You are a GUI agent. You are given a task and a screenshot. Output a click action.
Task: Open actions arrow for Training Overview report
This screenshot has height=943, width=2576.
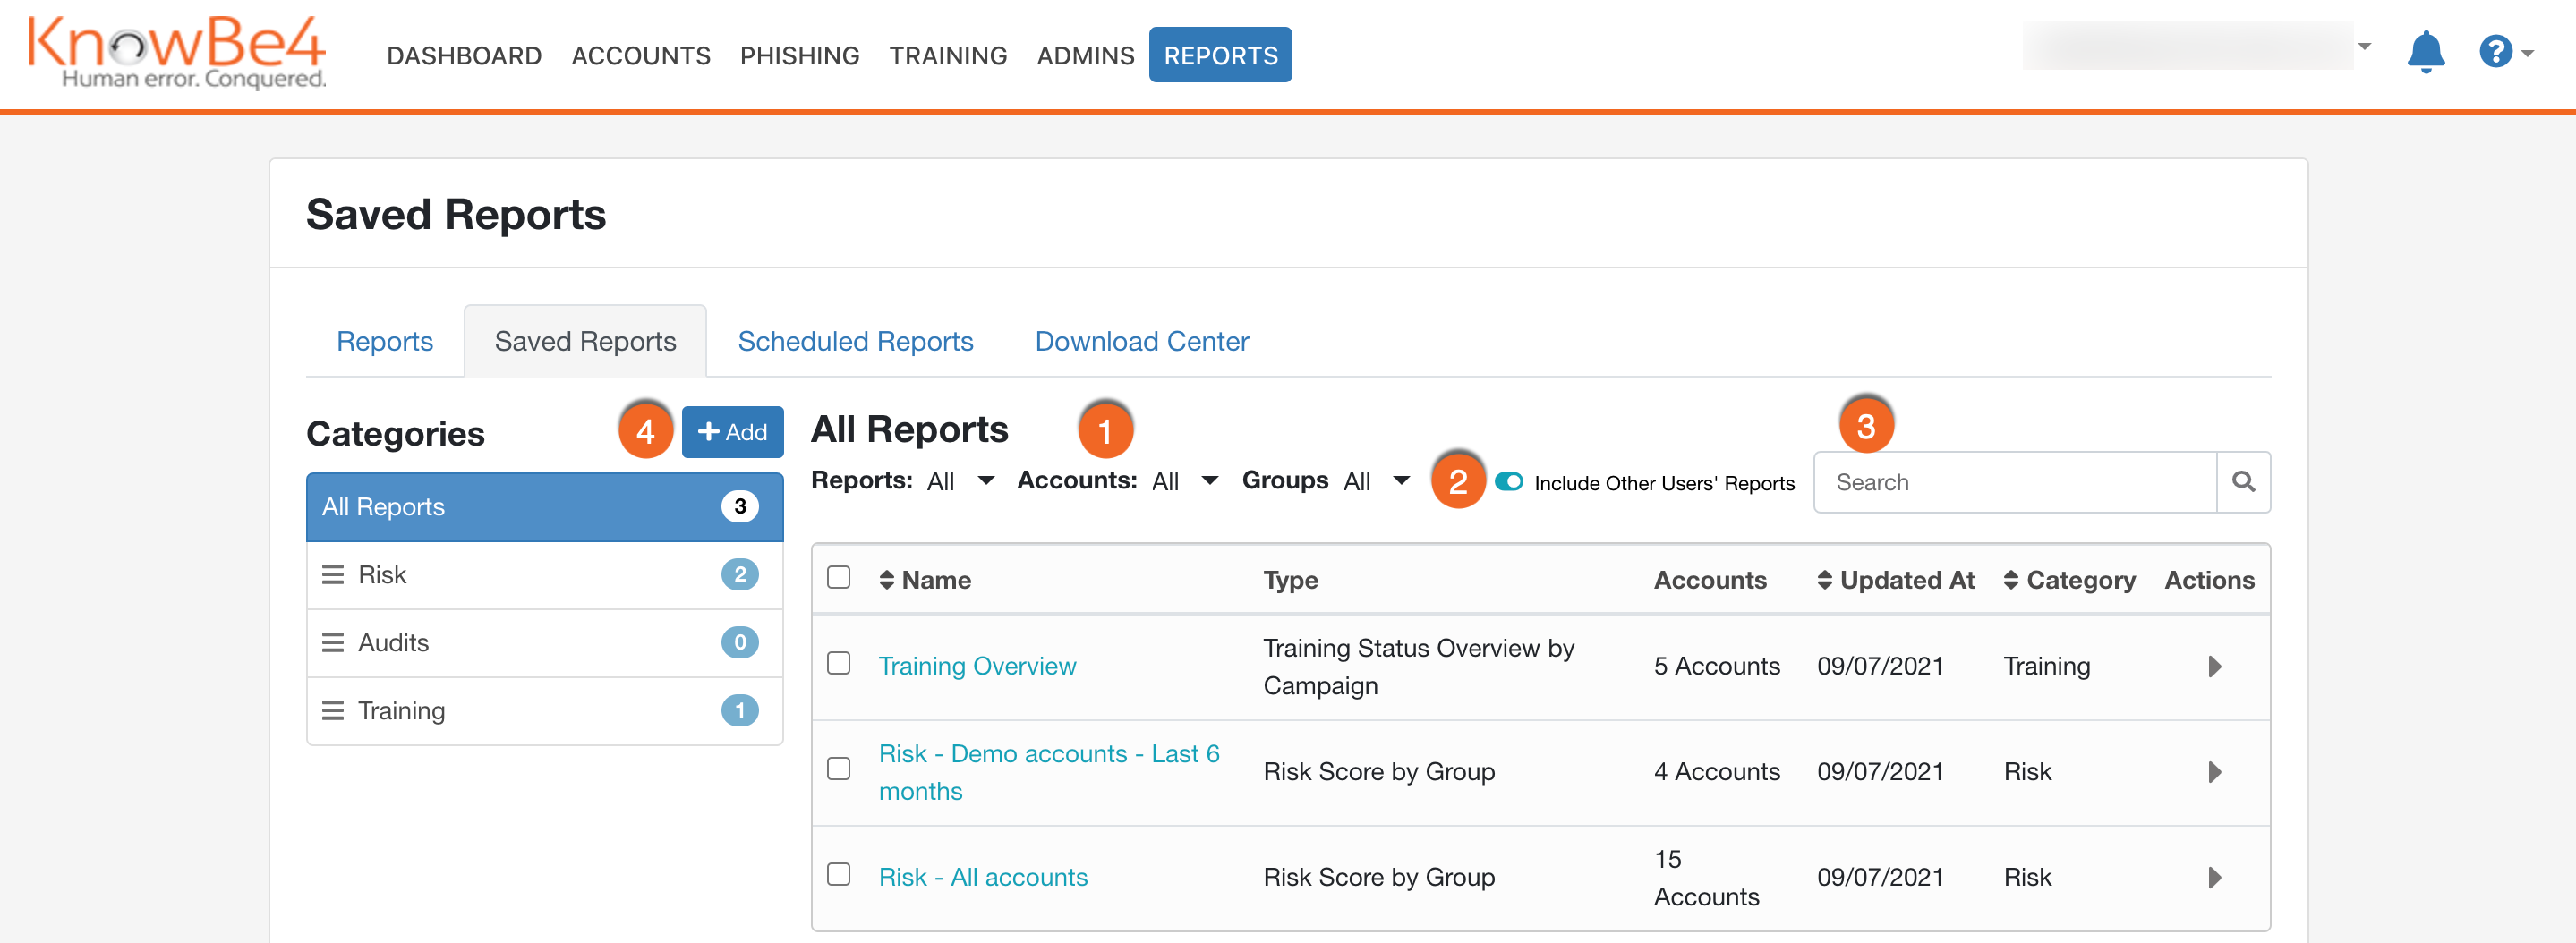[2215, 666]
